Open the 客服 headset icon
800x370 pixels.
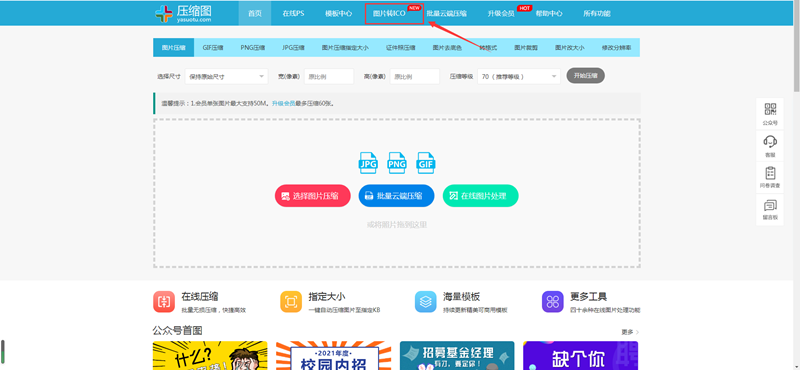[770, 141]
